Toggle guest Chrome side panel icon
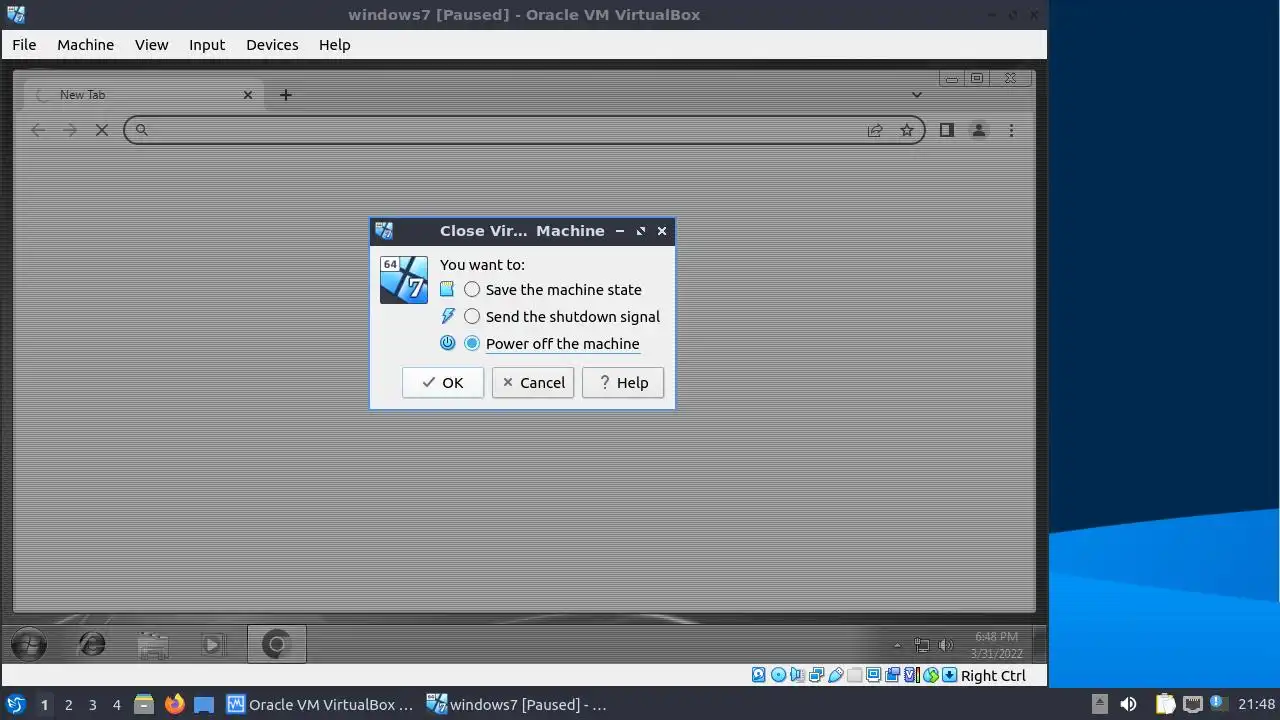The width and height of the screenshot is (1280, 720). pos(947,130)
